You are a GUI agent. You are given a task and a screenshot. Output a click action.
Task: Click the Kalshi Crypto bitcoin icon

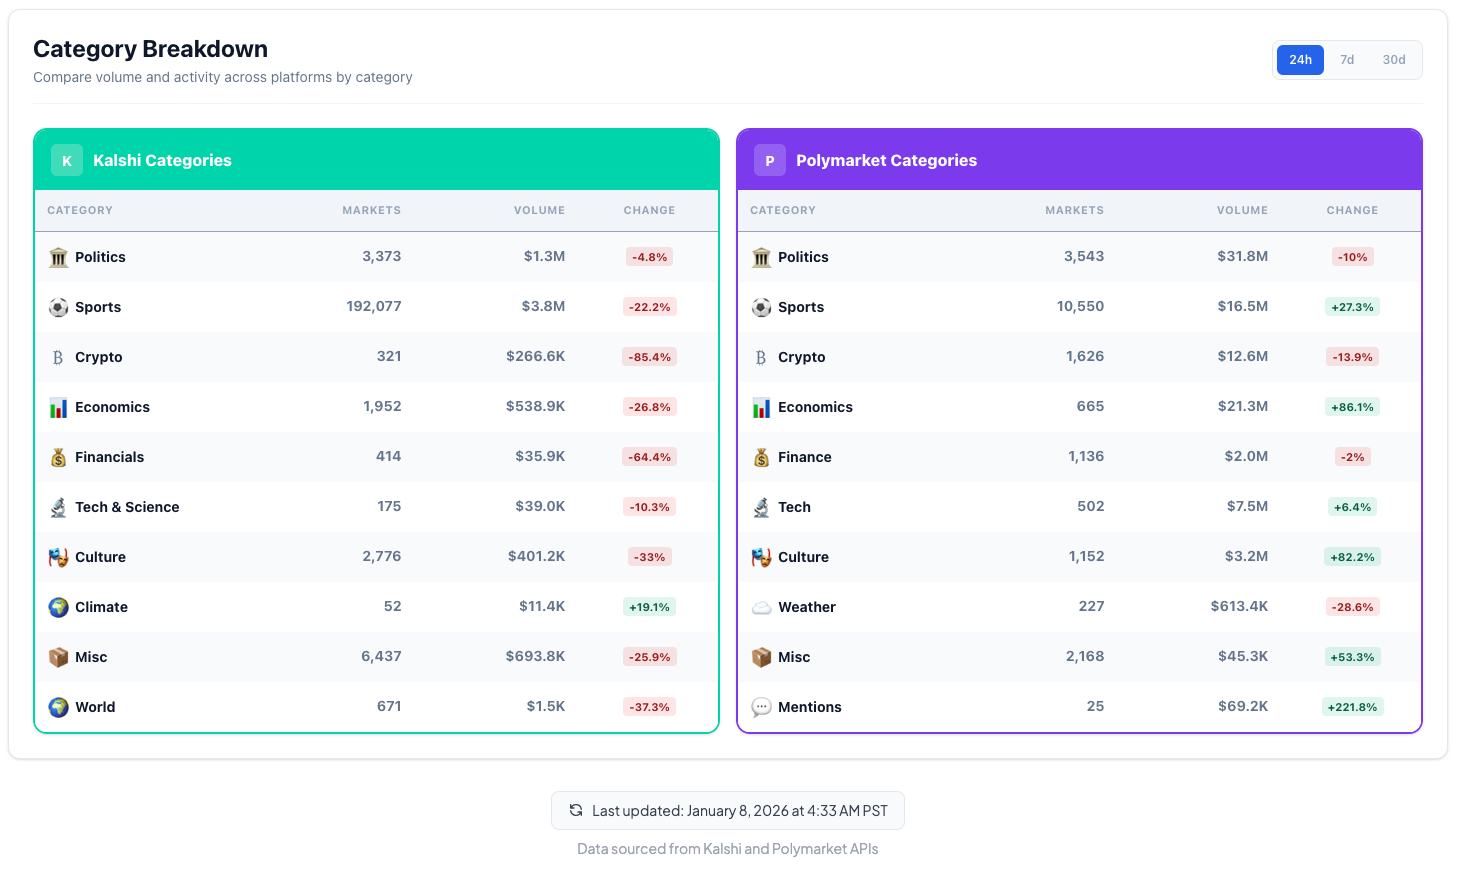coord(58,357)
